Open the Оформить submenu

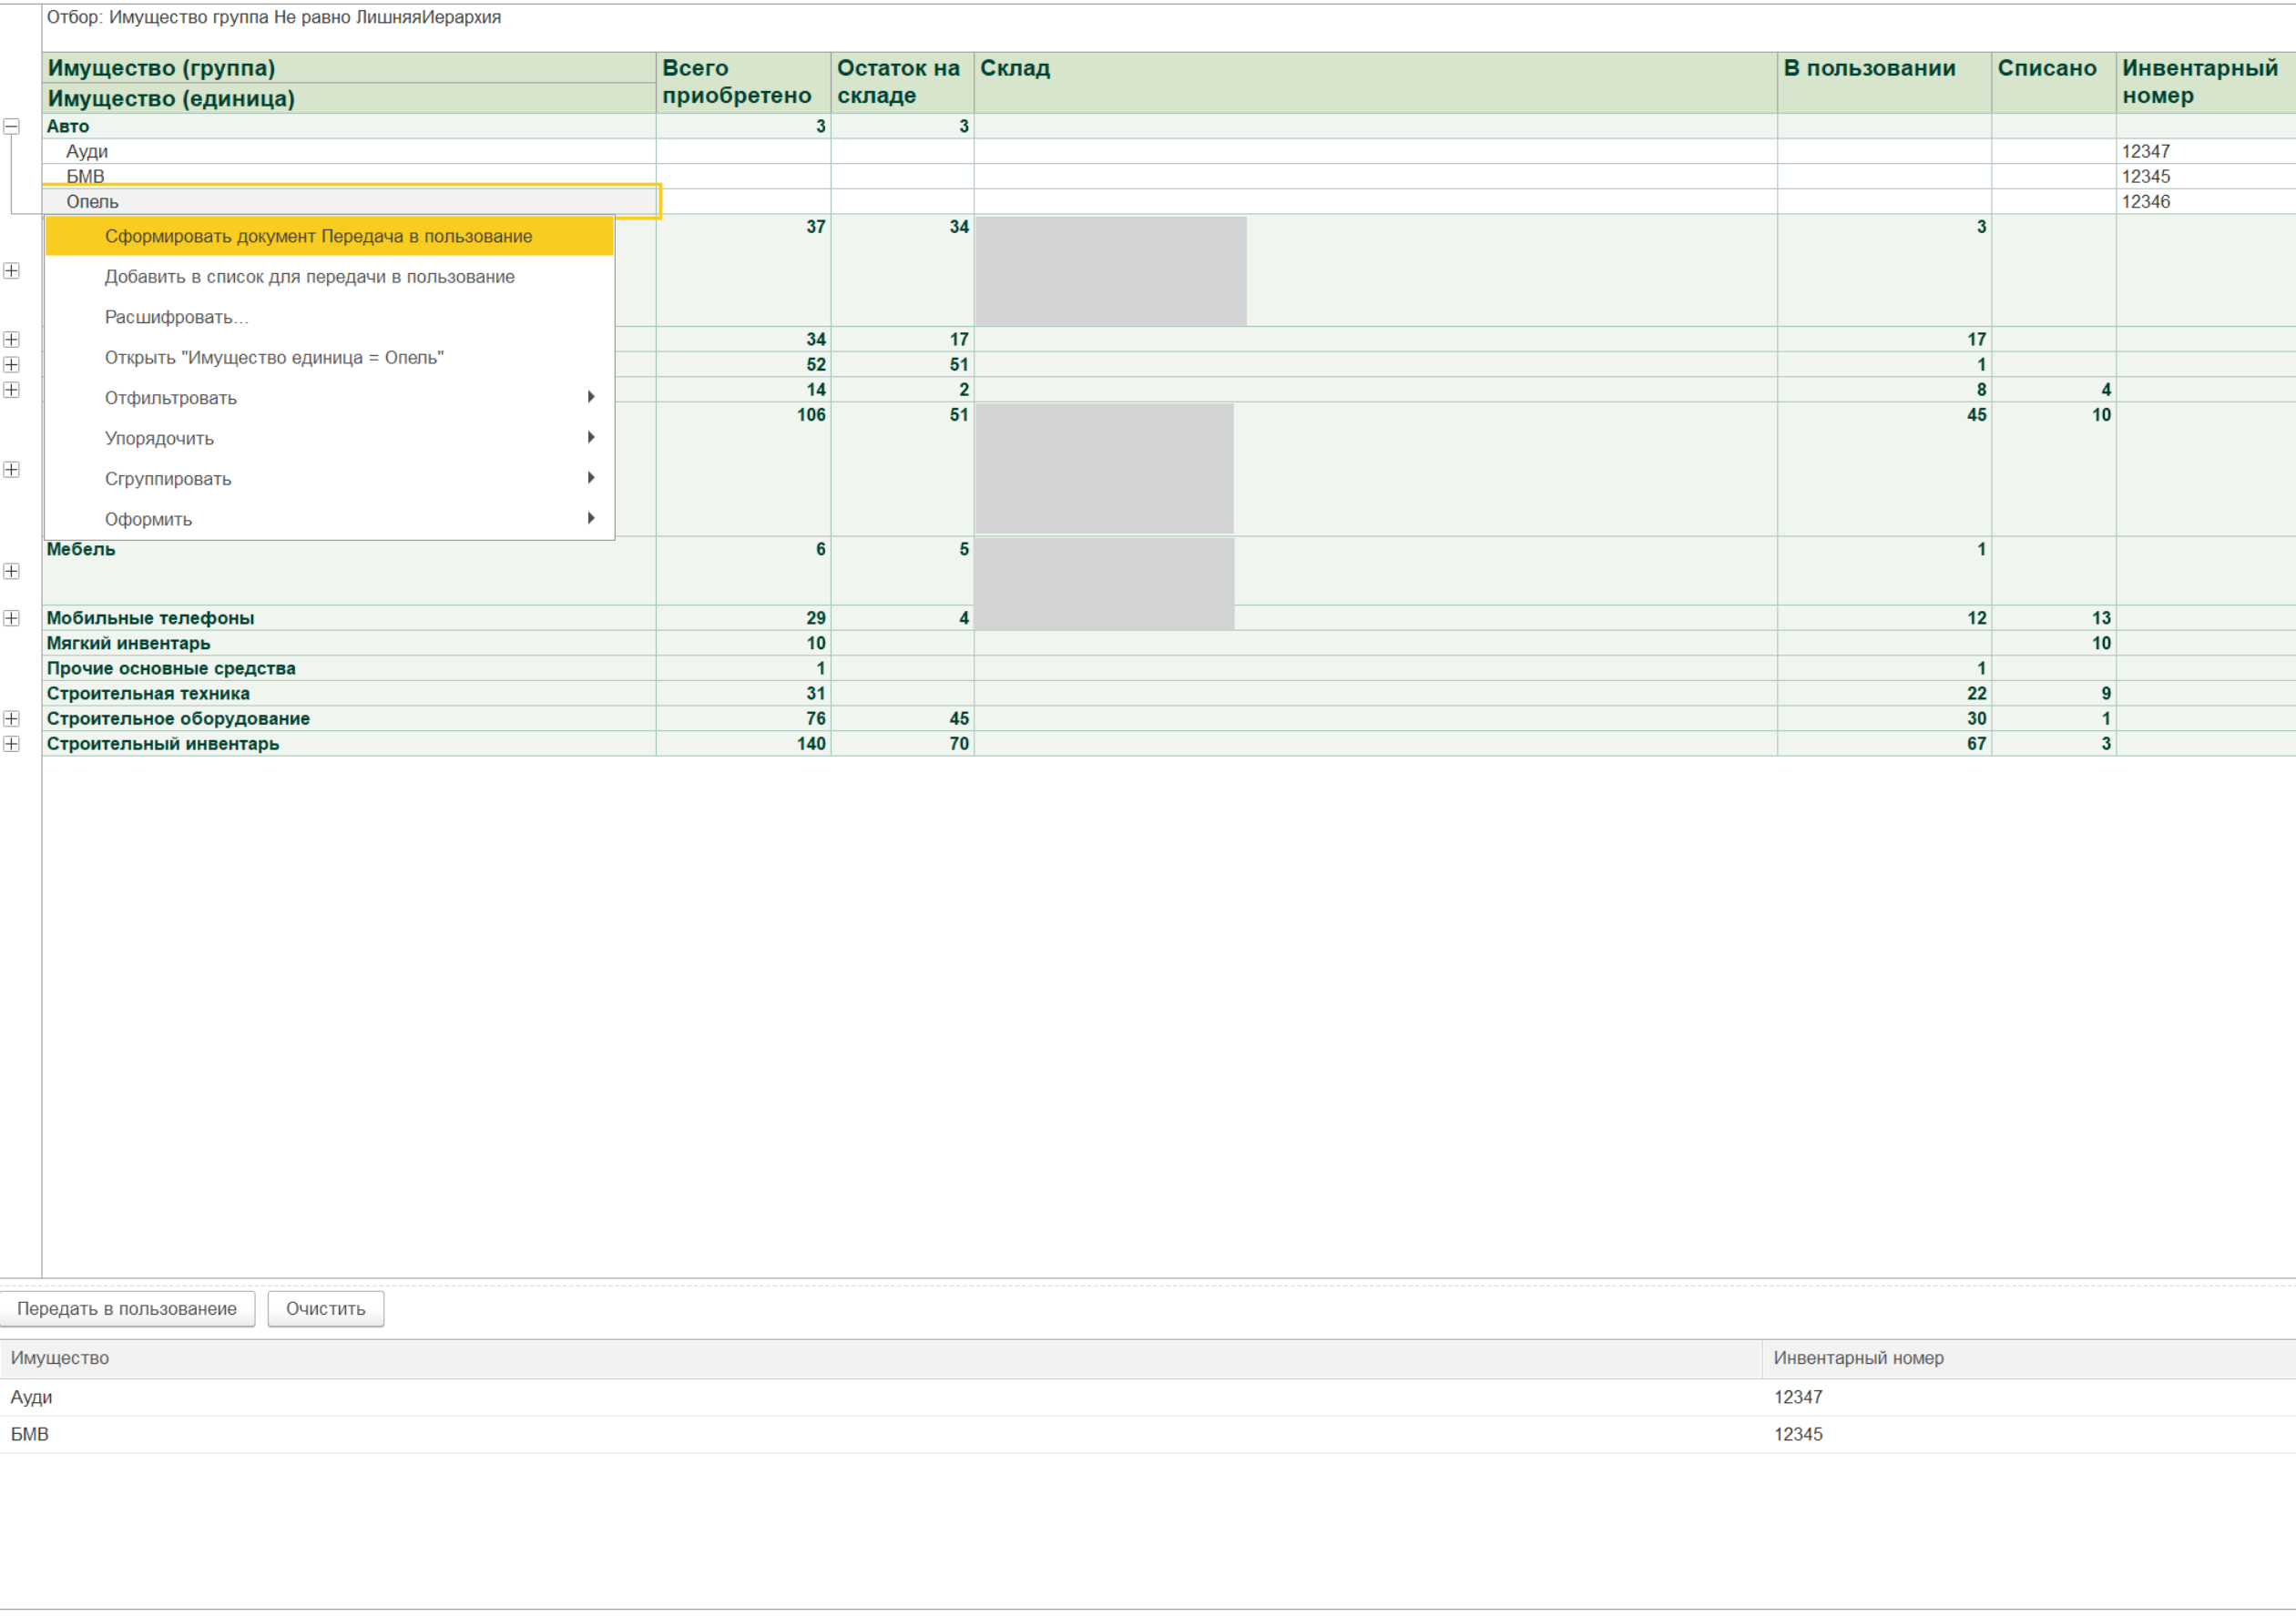click(148, 519)
